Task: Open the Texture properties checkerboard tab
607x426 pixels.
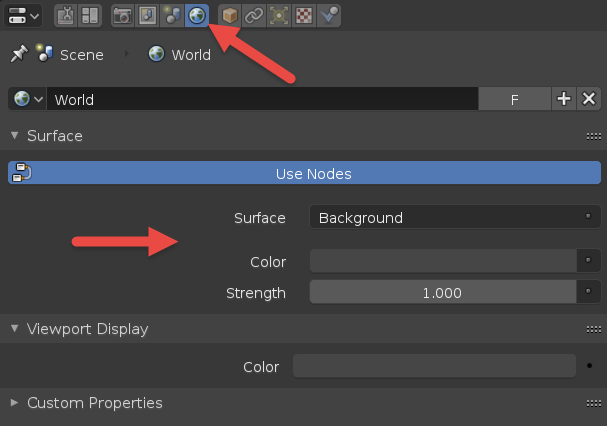Action: pos(304,16)
